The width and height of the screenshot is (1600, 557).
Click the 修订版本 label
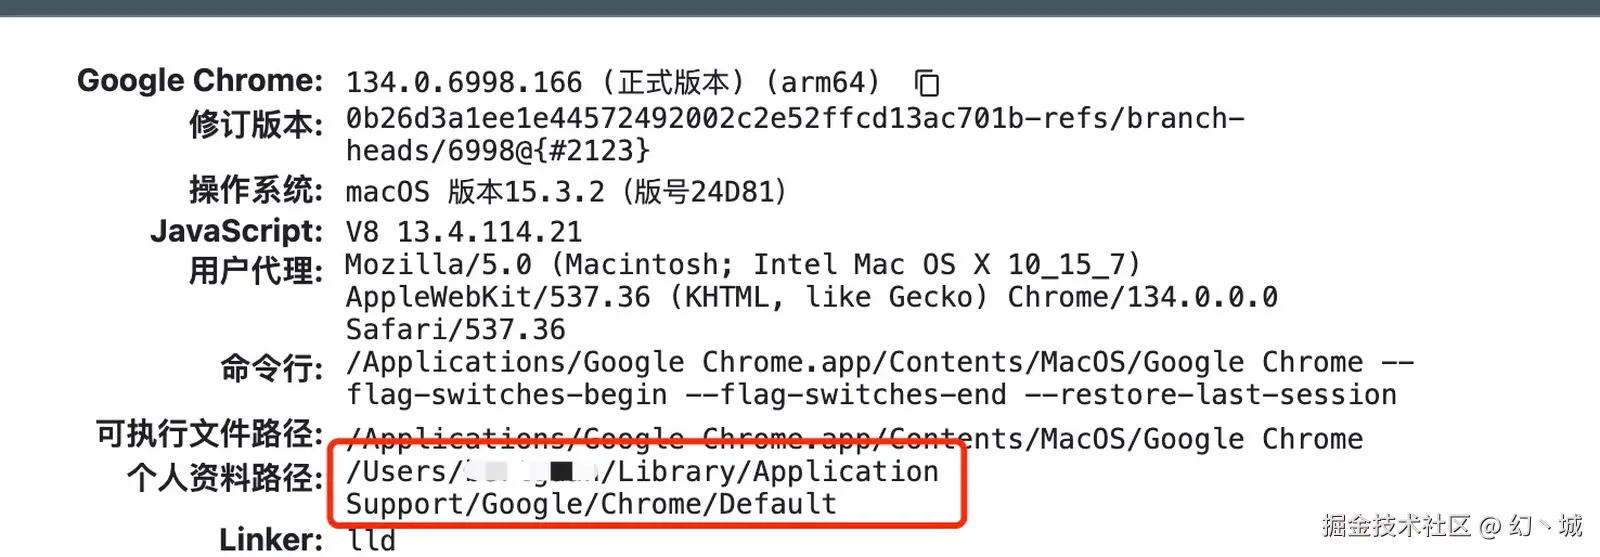coord(256,125)
